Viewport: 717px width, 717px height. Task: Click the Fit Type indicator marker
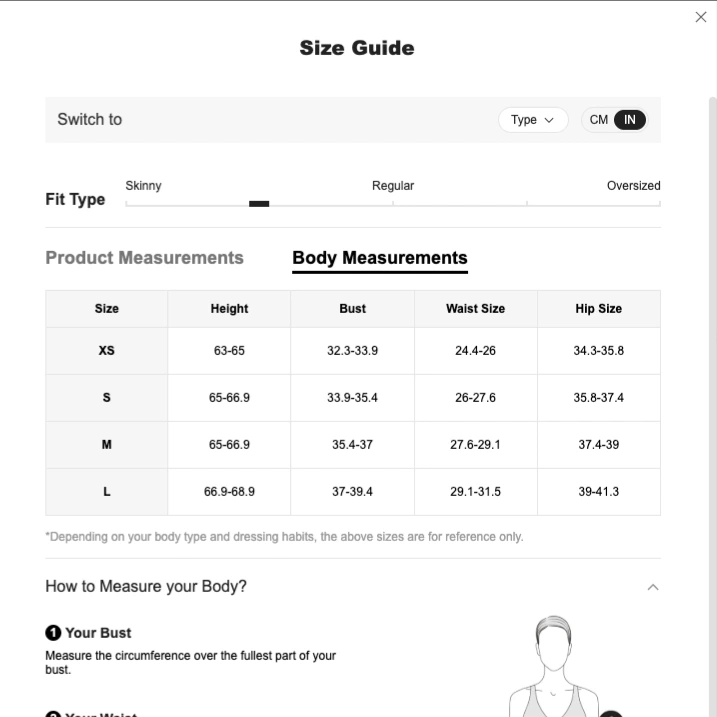(259, 204)
